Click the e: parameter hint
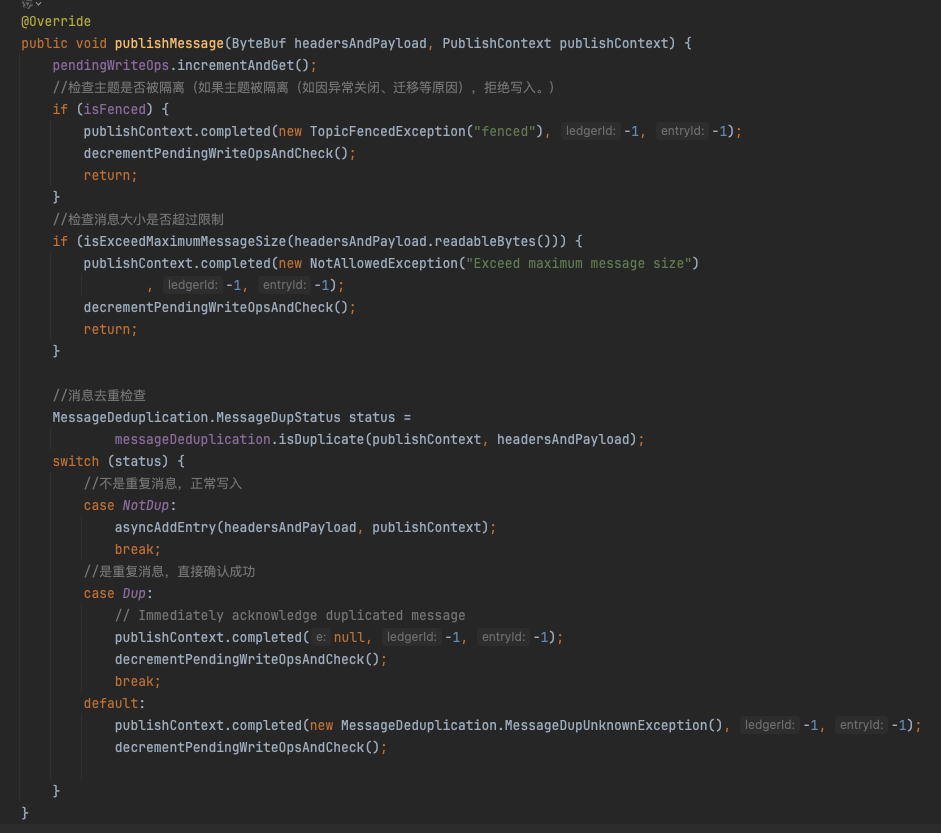The image size is (941, 833). (321, 637)
